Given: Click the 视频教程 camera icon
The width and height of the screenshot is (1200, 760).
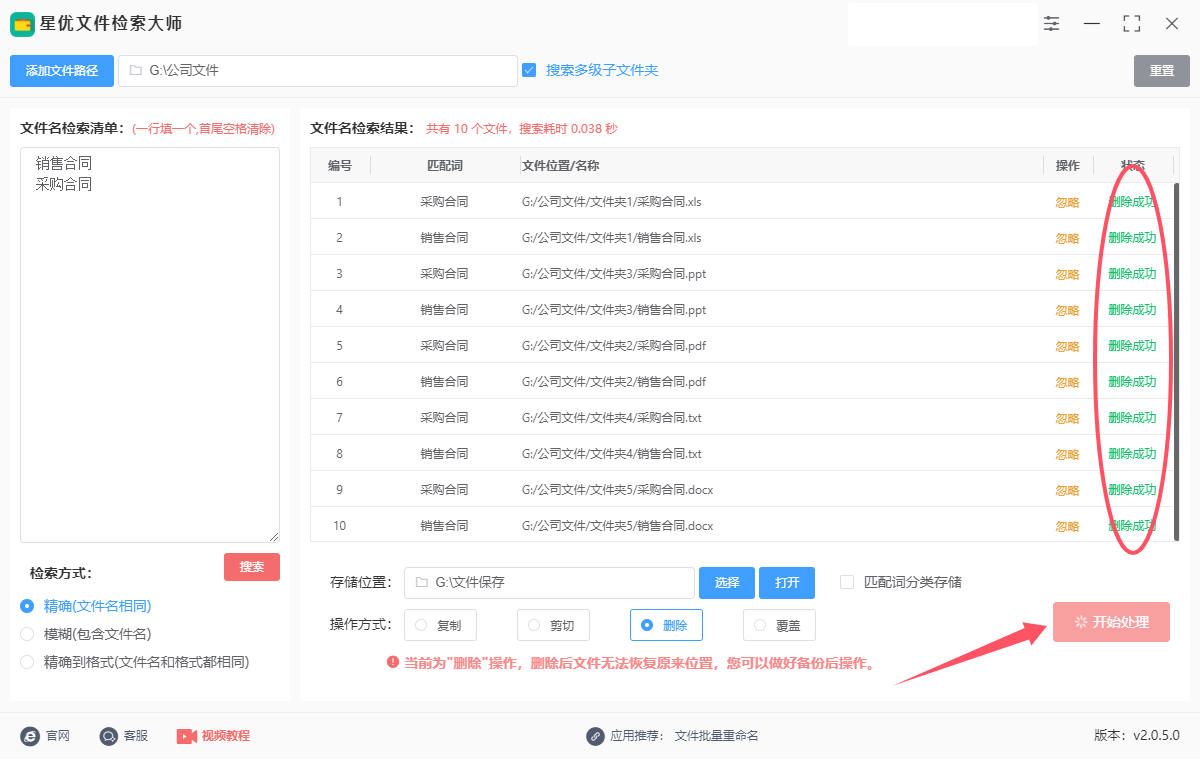Looking at the screenshot, I should [x=187, y=736].
